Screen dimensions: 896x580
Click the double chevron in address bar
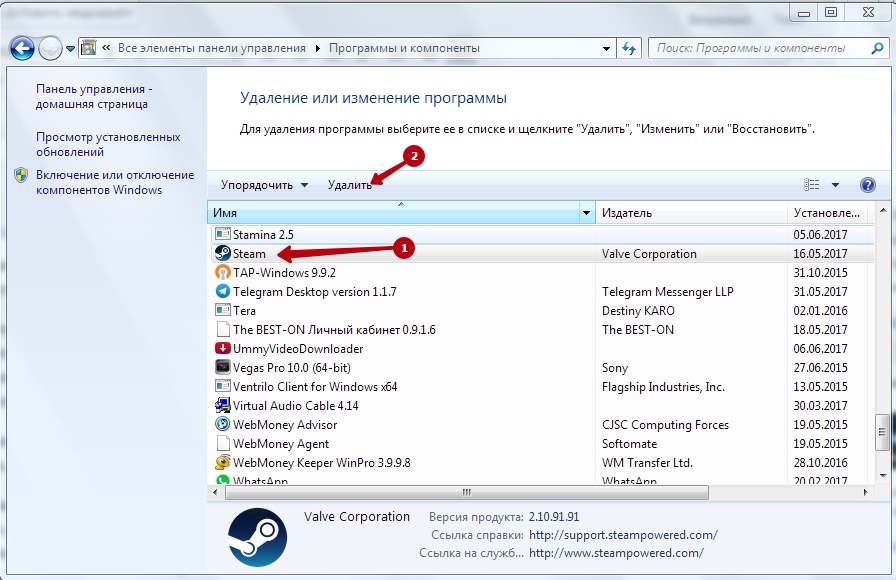click(x=106, y=48)
